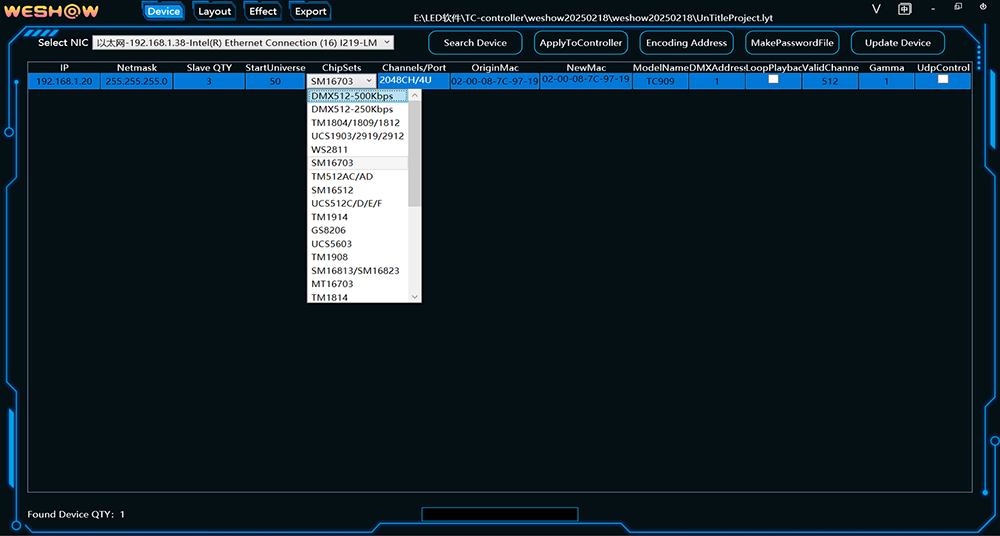Image resolution: width=1000 pixels, height=536 pixels.
Task: Click the Channels/Port 2048CH/4U cell
Action: (x=406, y=80)
